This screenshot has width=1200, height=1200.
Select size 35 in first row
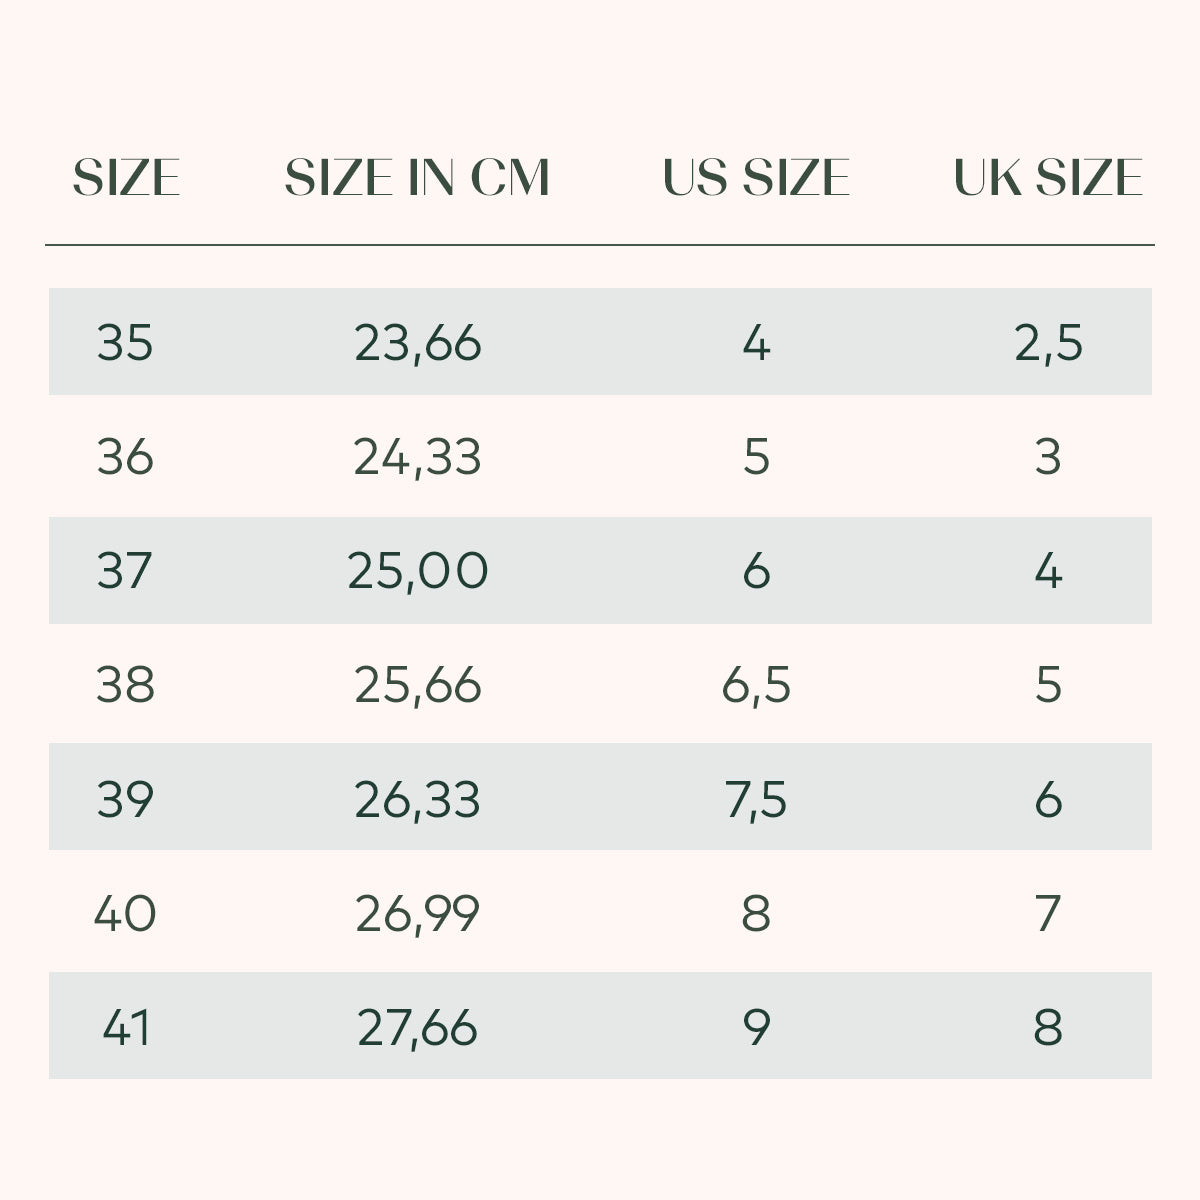125,343
